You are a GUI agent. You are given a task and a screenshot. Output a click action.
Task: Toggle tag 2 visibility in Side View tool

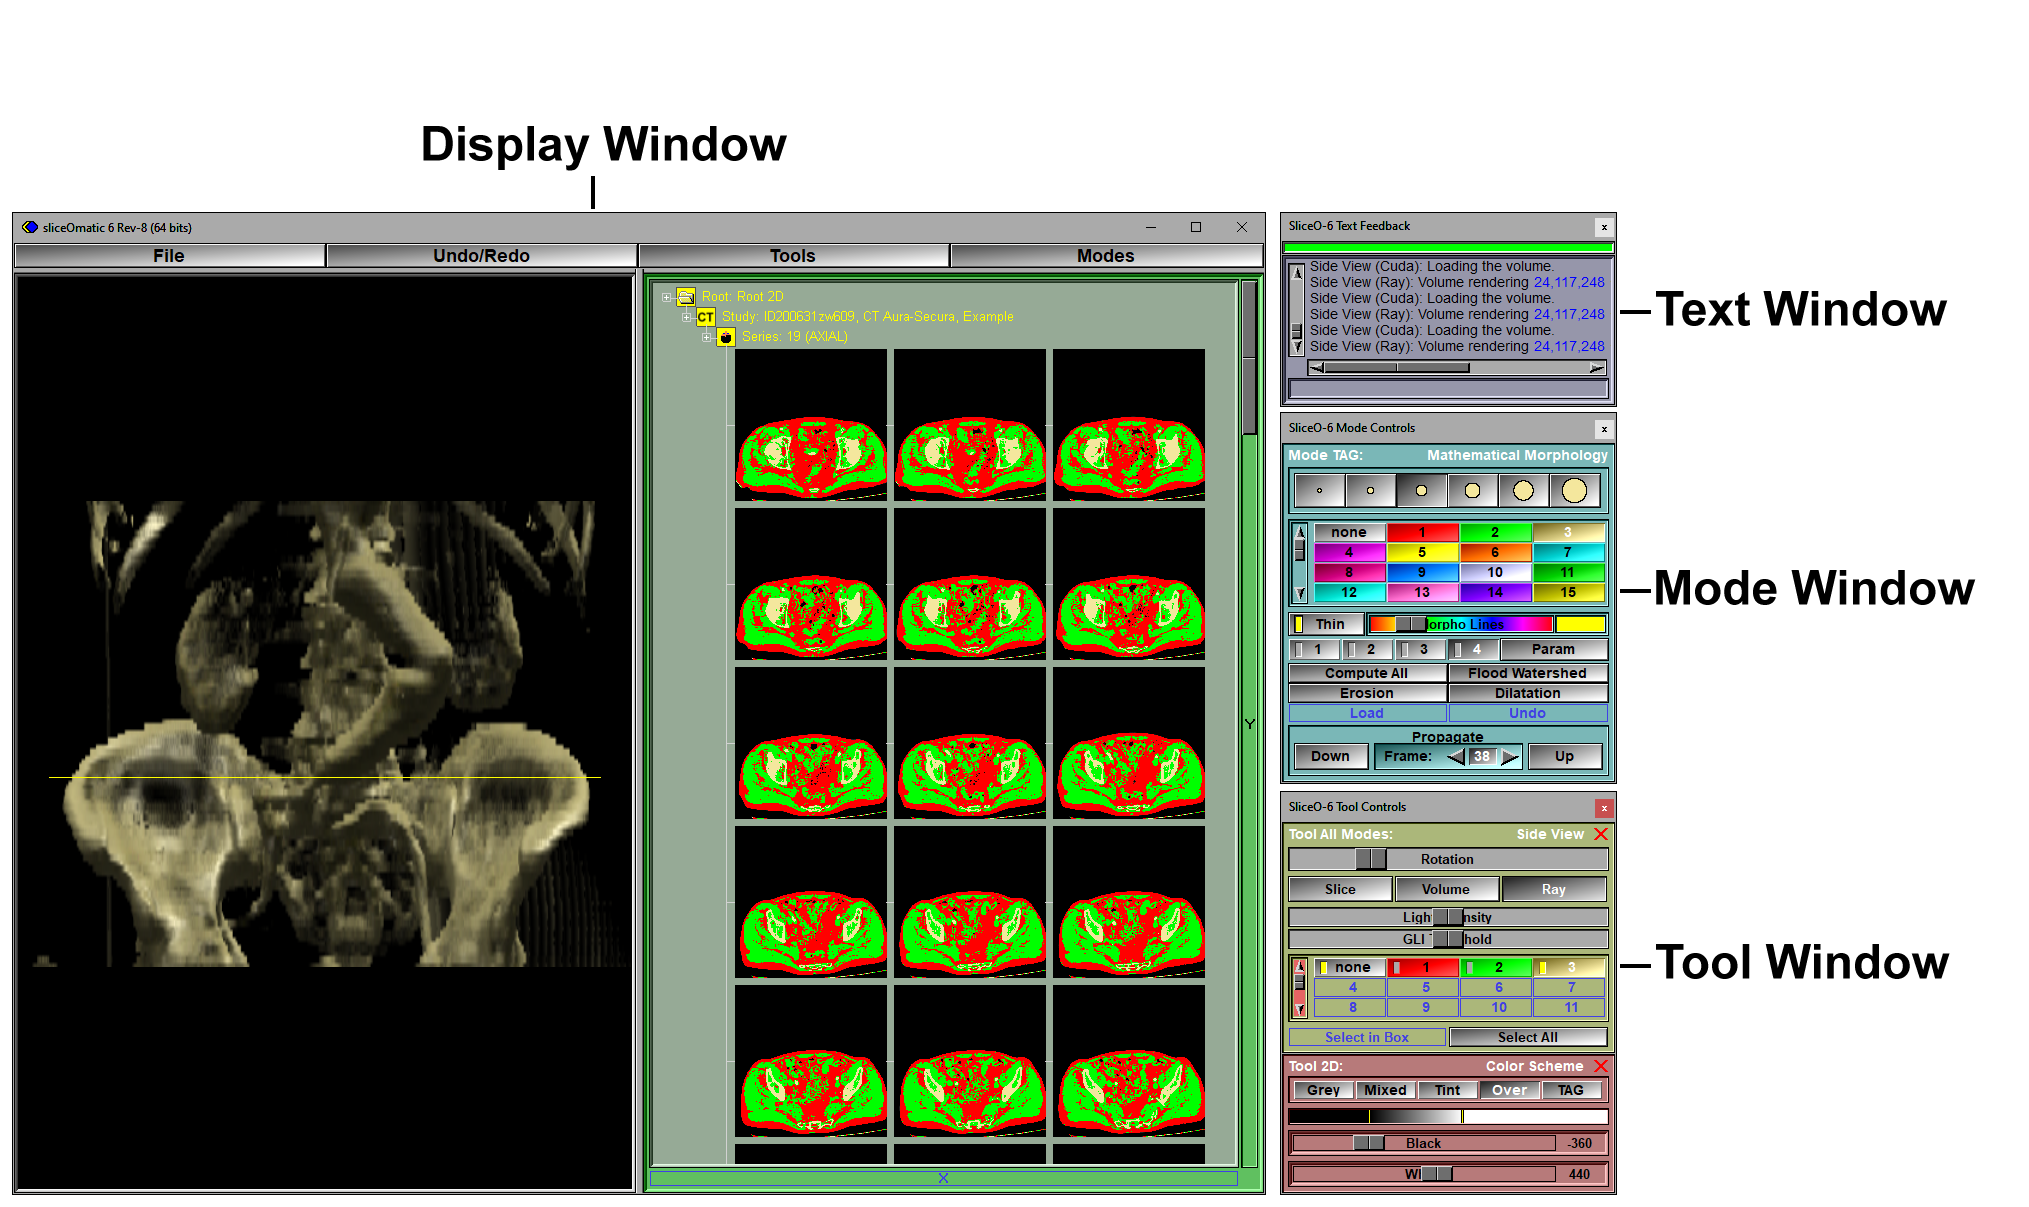tap(1496, 967)
